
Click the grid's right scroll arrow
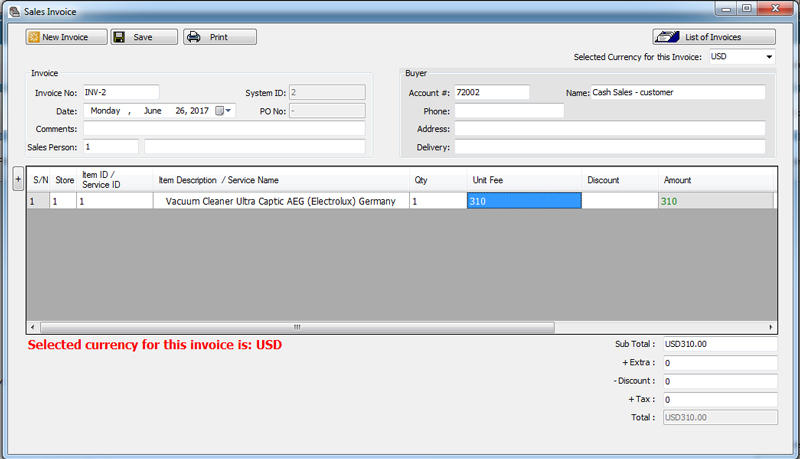(770, 327)
